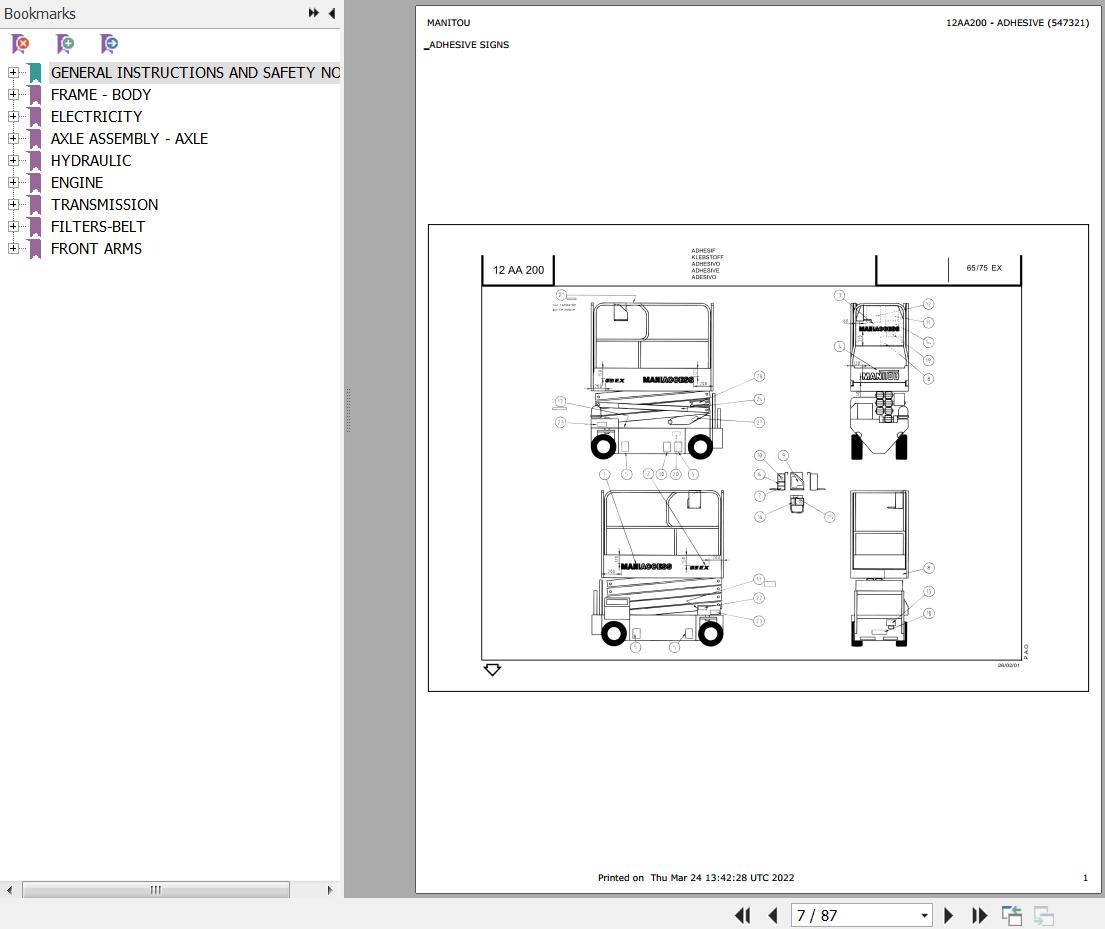Expand the ENGINE bookmark node
This screenshot has width=1105, height=929.
pos(13,183)
